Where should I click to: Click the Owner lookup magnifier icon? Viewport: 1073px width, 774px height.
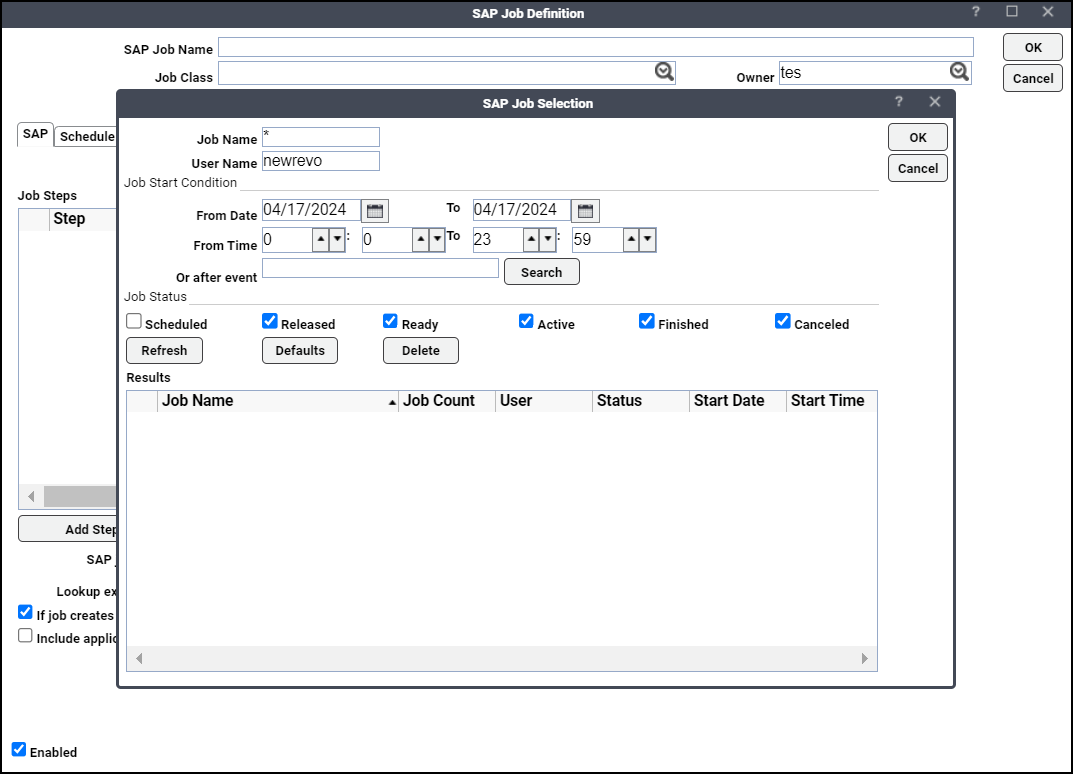(x=959, y=72)
